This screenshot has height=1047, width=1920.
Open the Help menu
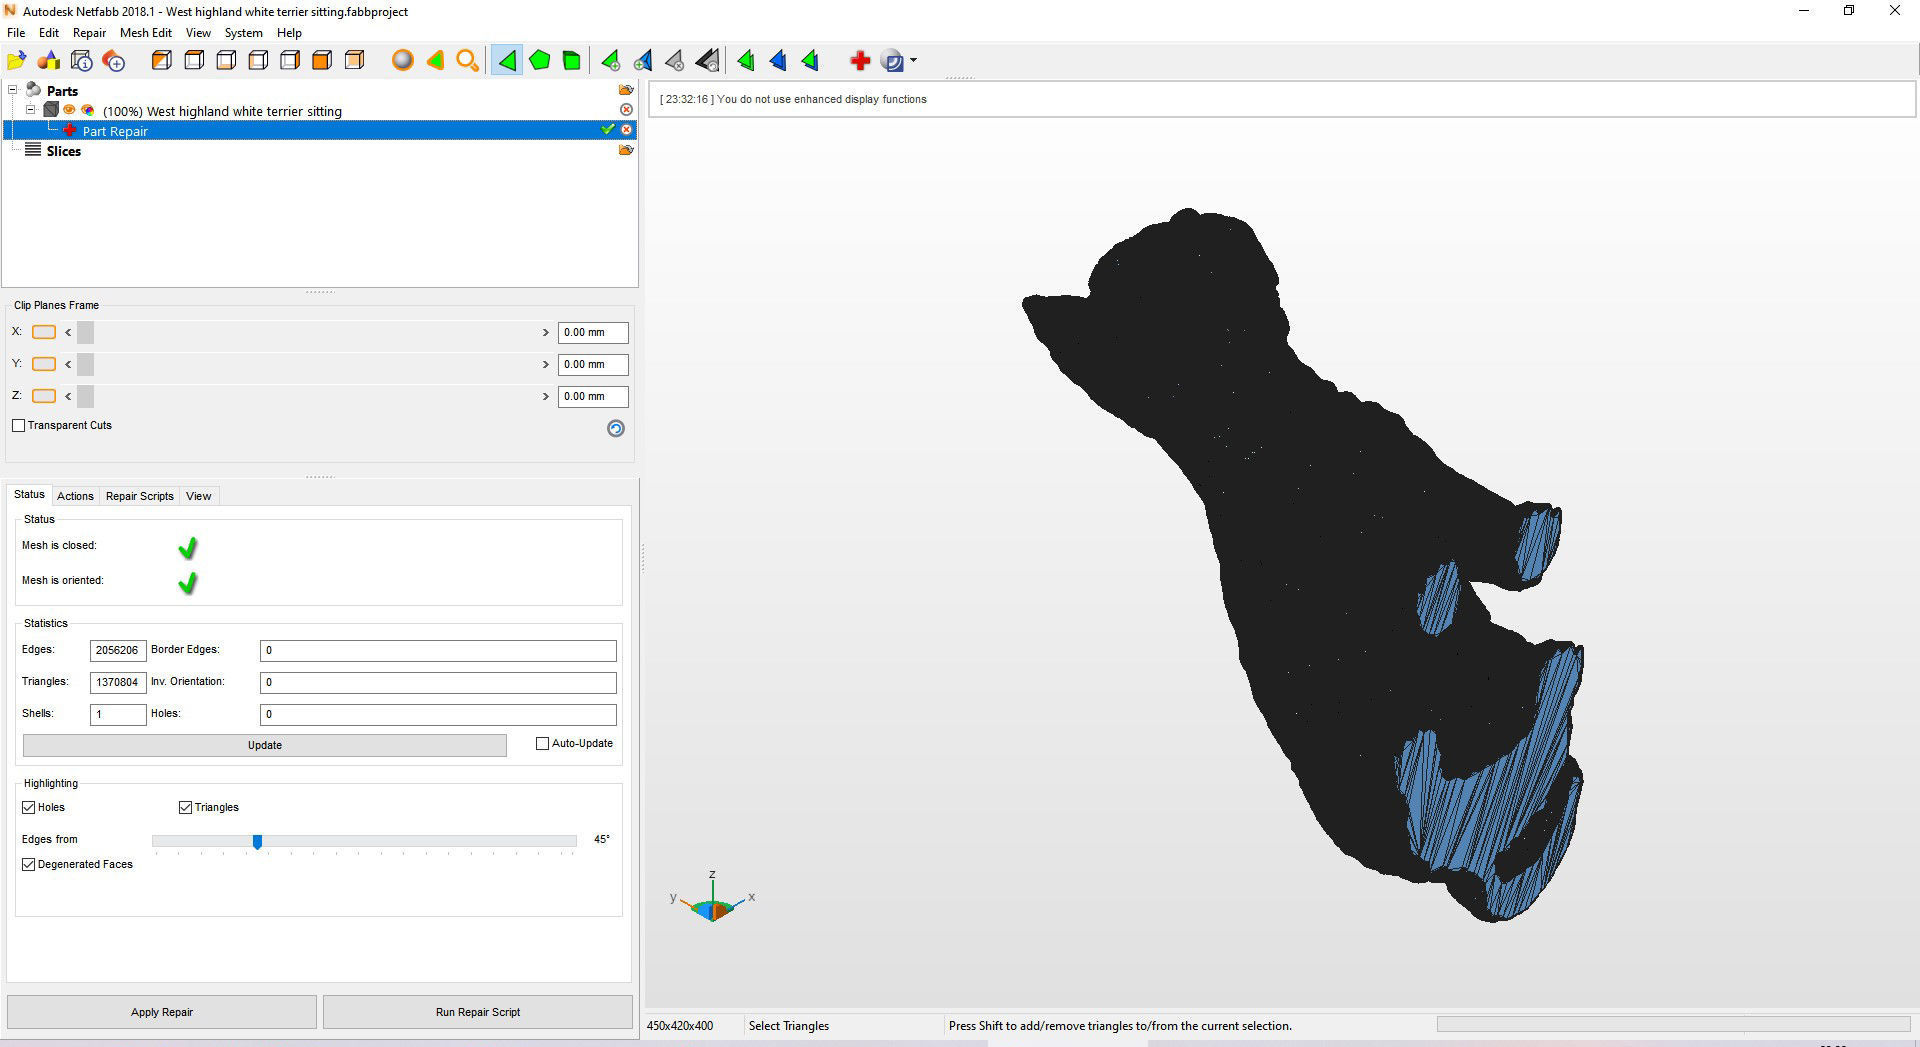coord(289,33)
